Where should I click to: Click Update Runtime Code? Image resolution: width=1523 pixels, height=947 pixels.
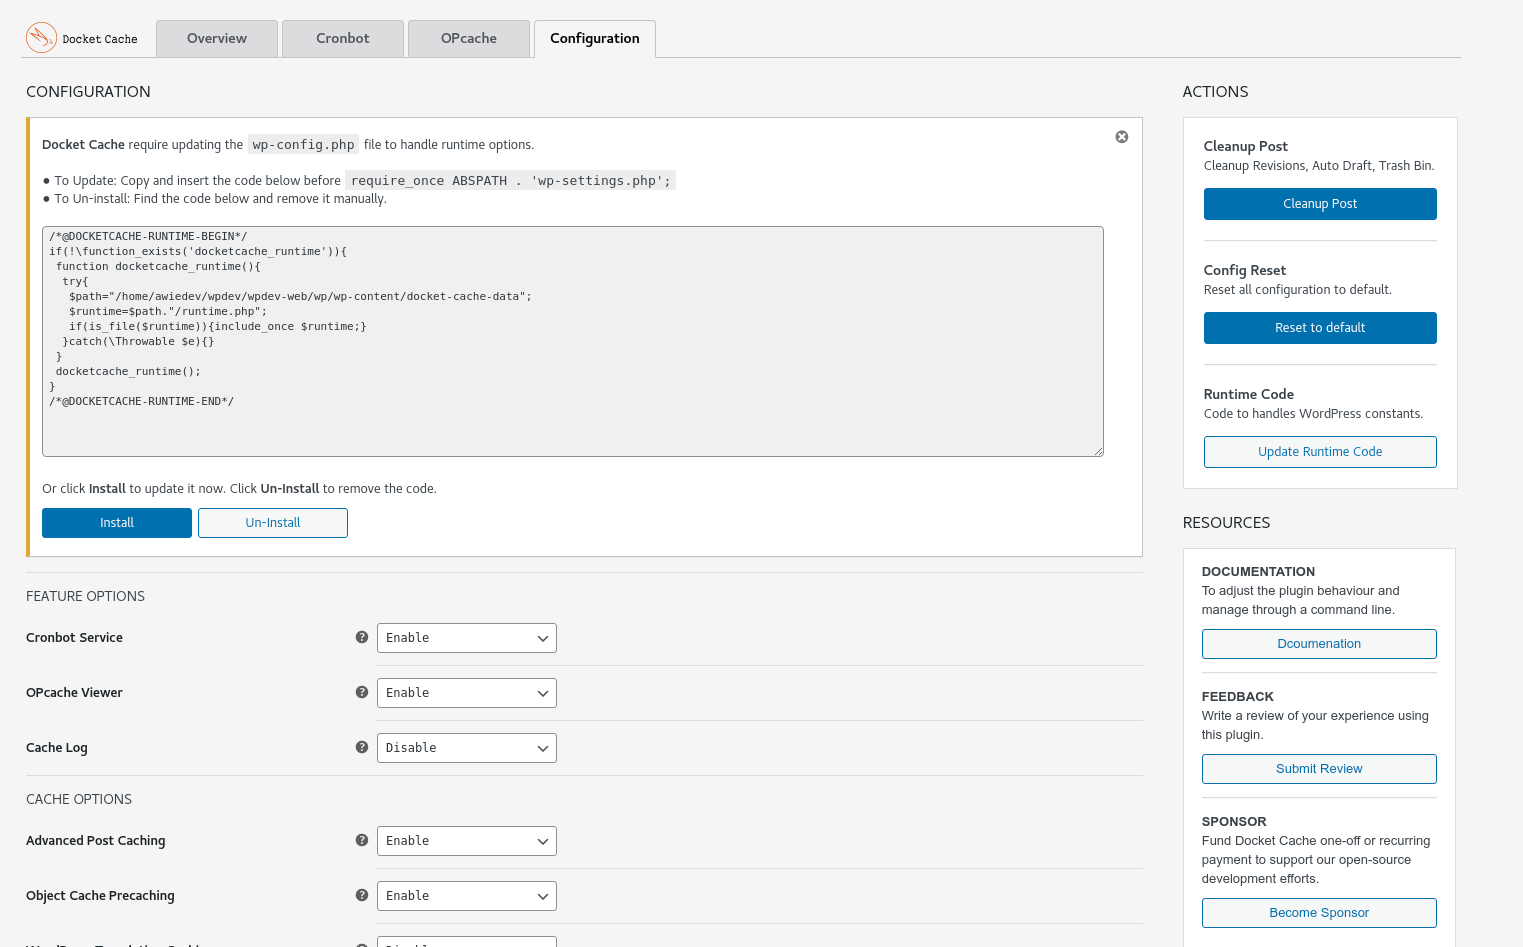[1319, 451]
